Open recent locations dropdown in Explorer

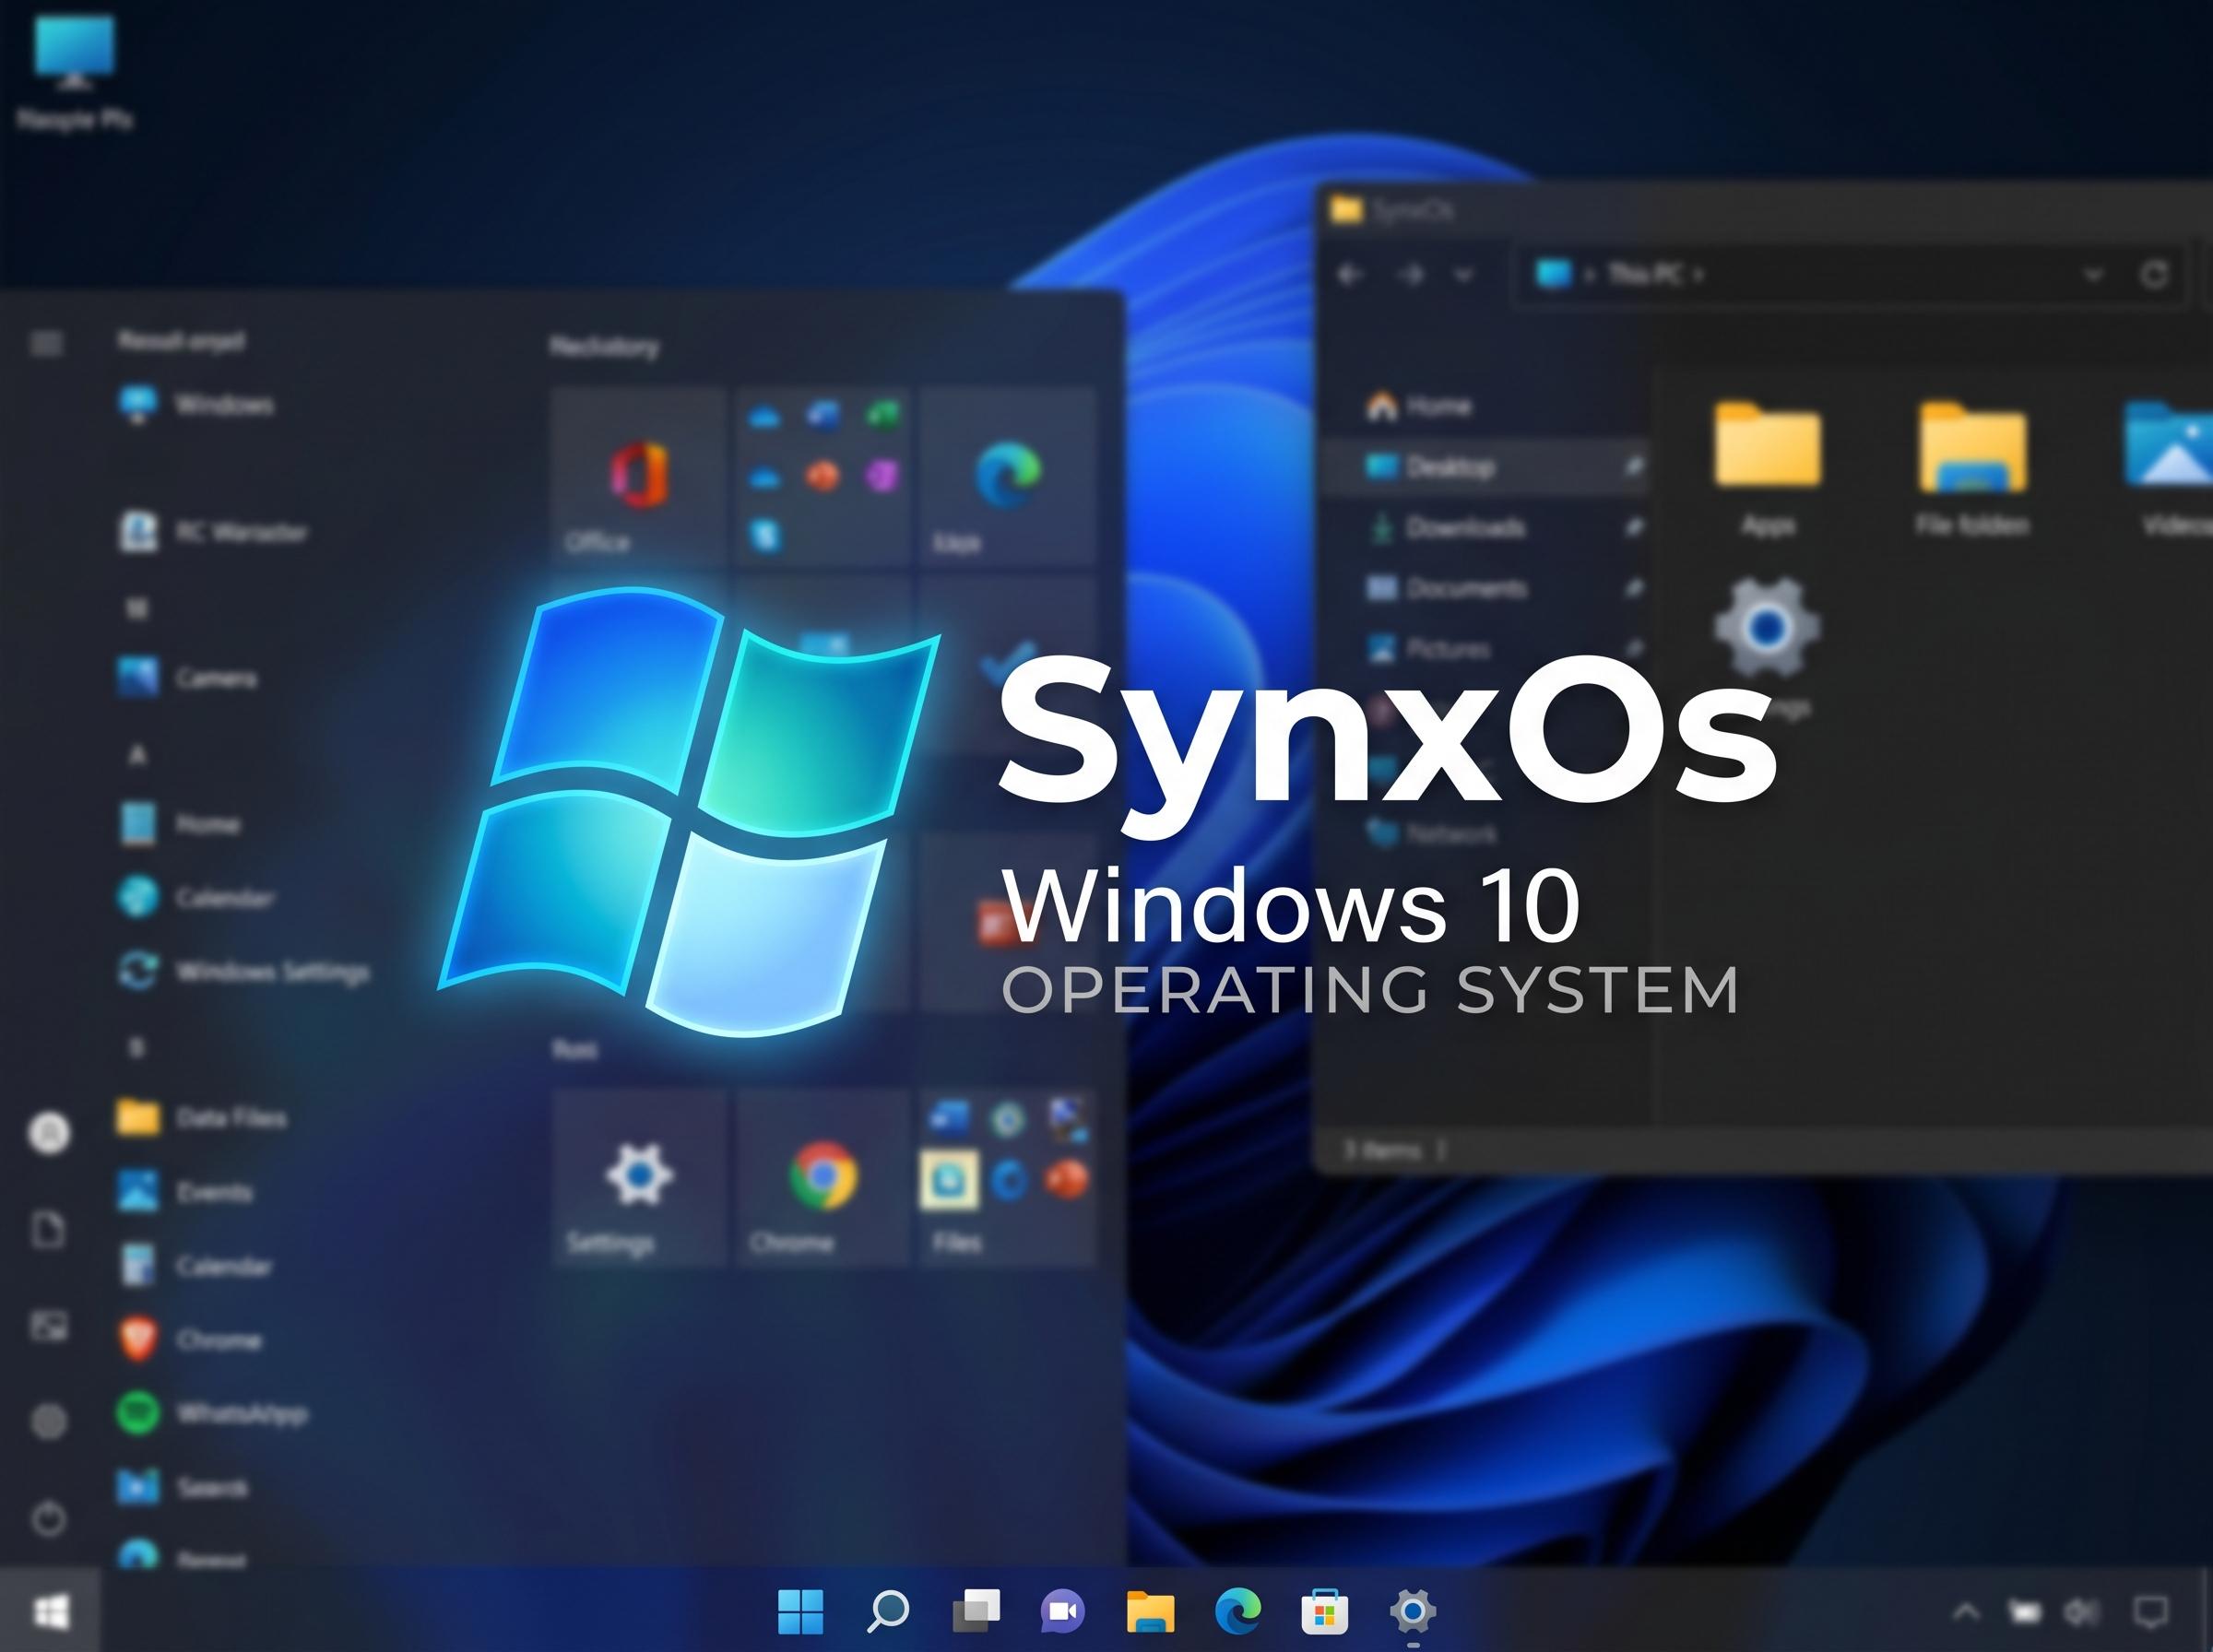(1464, 274)
